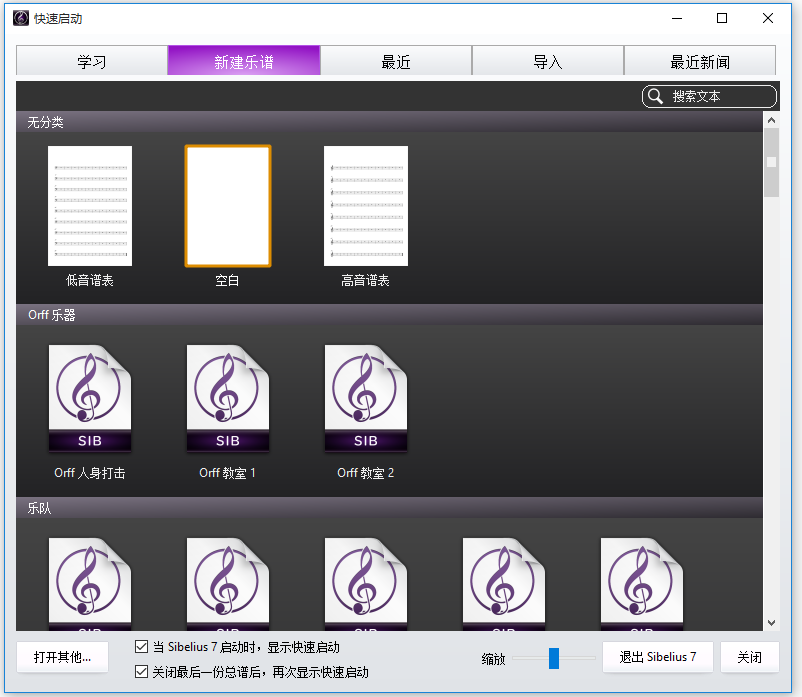Toggle 当 Sibelius 7 启动时显示快速启动 checkbox
Viewport: 802px width, 697px height.
pos(142,647)
